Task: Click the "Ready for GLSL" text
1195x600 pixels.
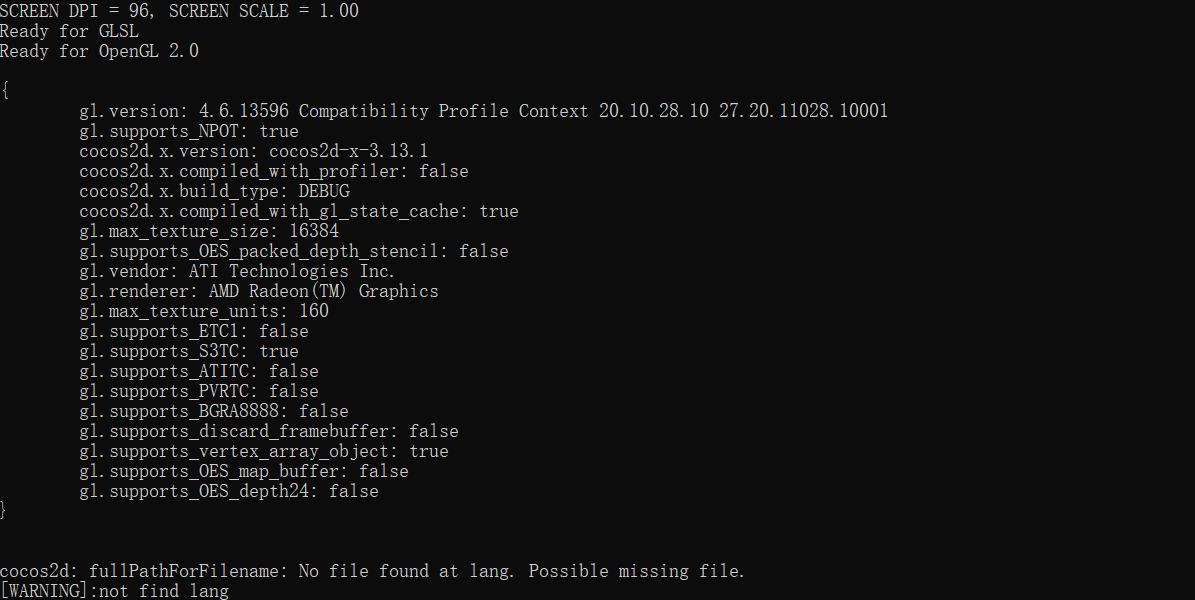Action: point(69,31)
